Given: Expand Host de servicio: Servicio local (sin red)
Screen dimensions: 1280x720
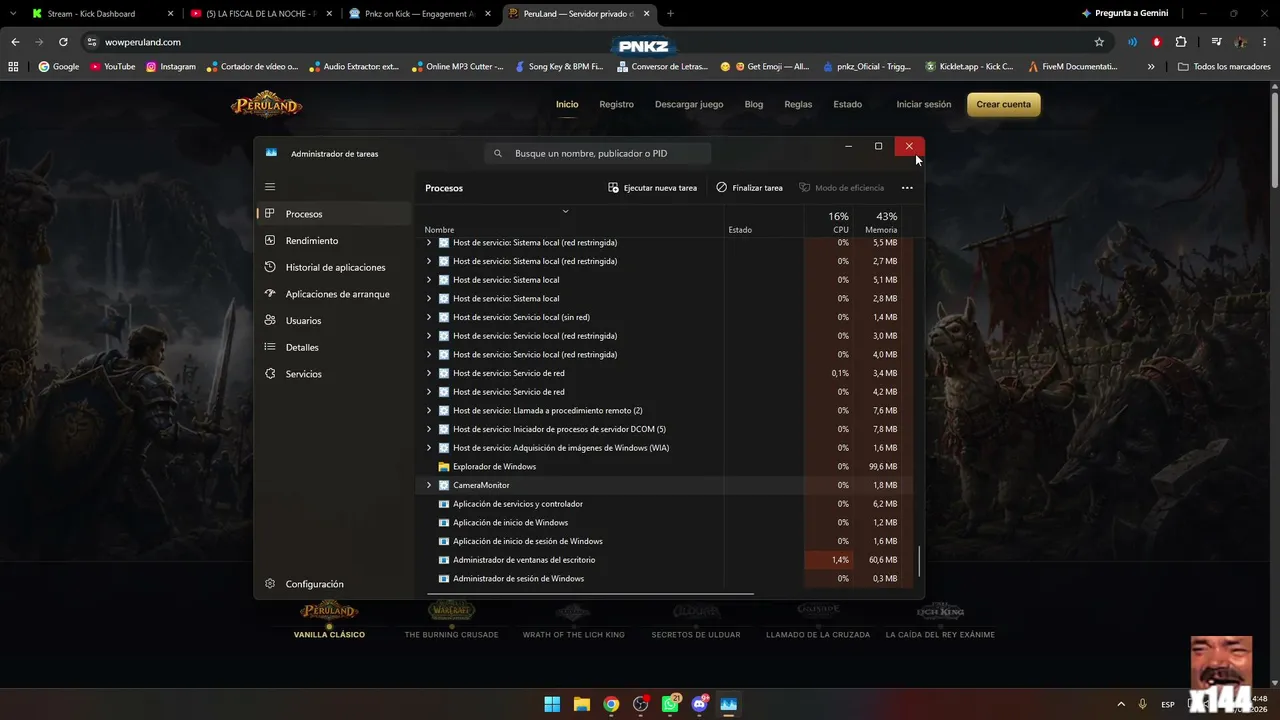Looking at the screenshot, I should coord(429,317).
